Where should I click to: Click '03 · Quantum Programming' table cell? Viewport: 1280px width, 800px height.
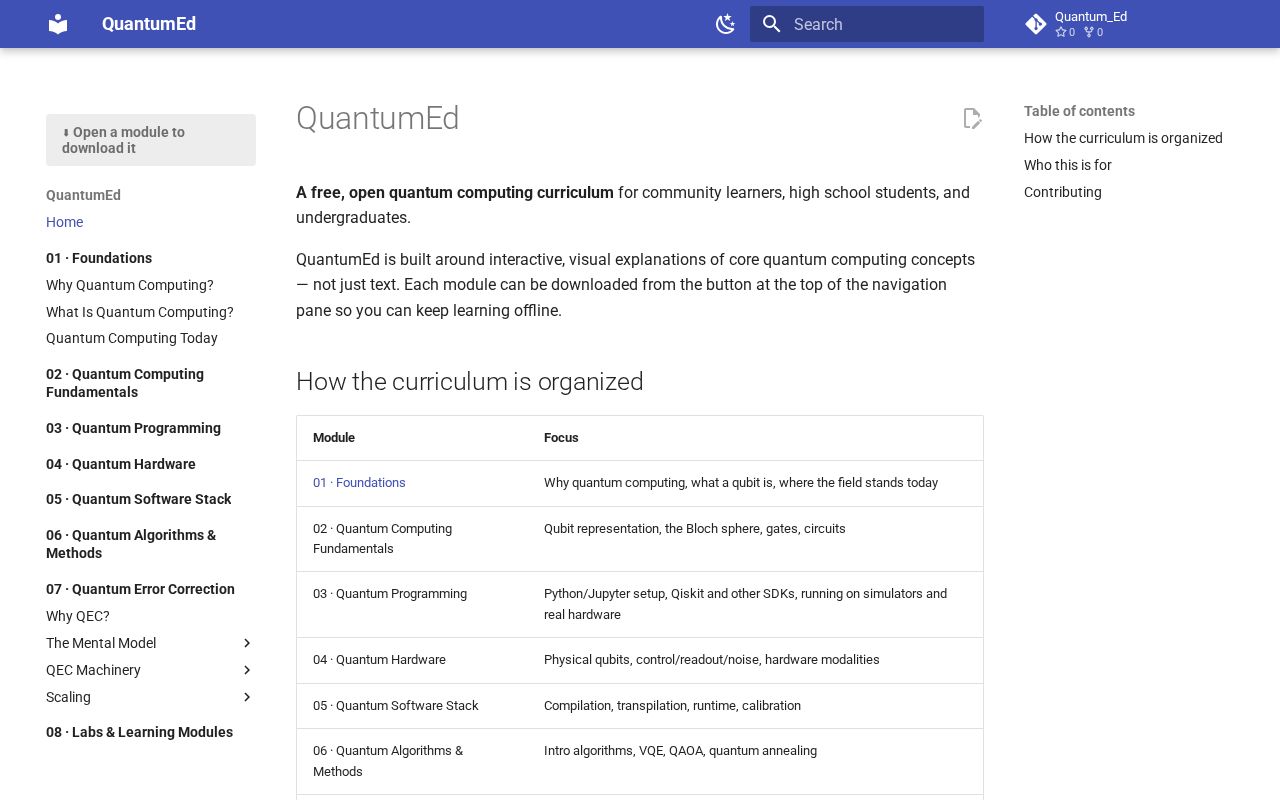(412, 604)
